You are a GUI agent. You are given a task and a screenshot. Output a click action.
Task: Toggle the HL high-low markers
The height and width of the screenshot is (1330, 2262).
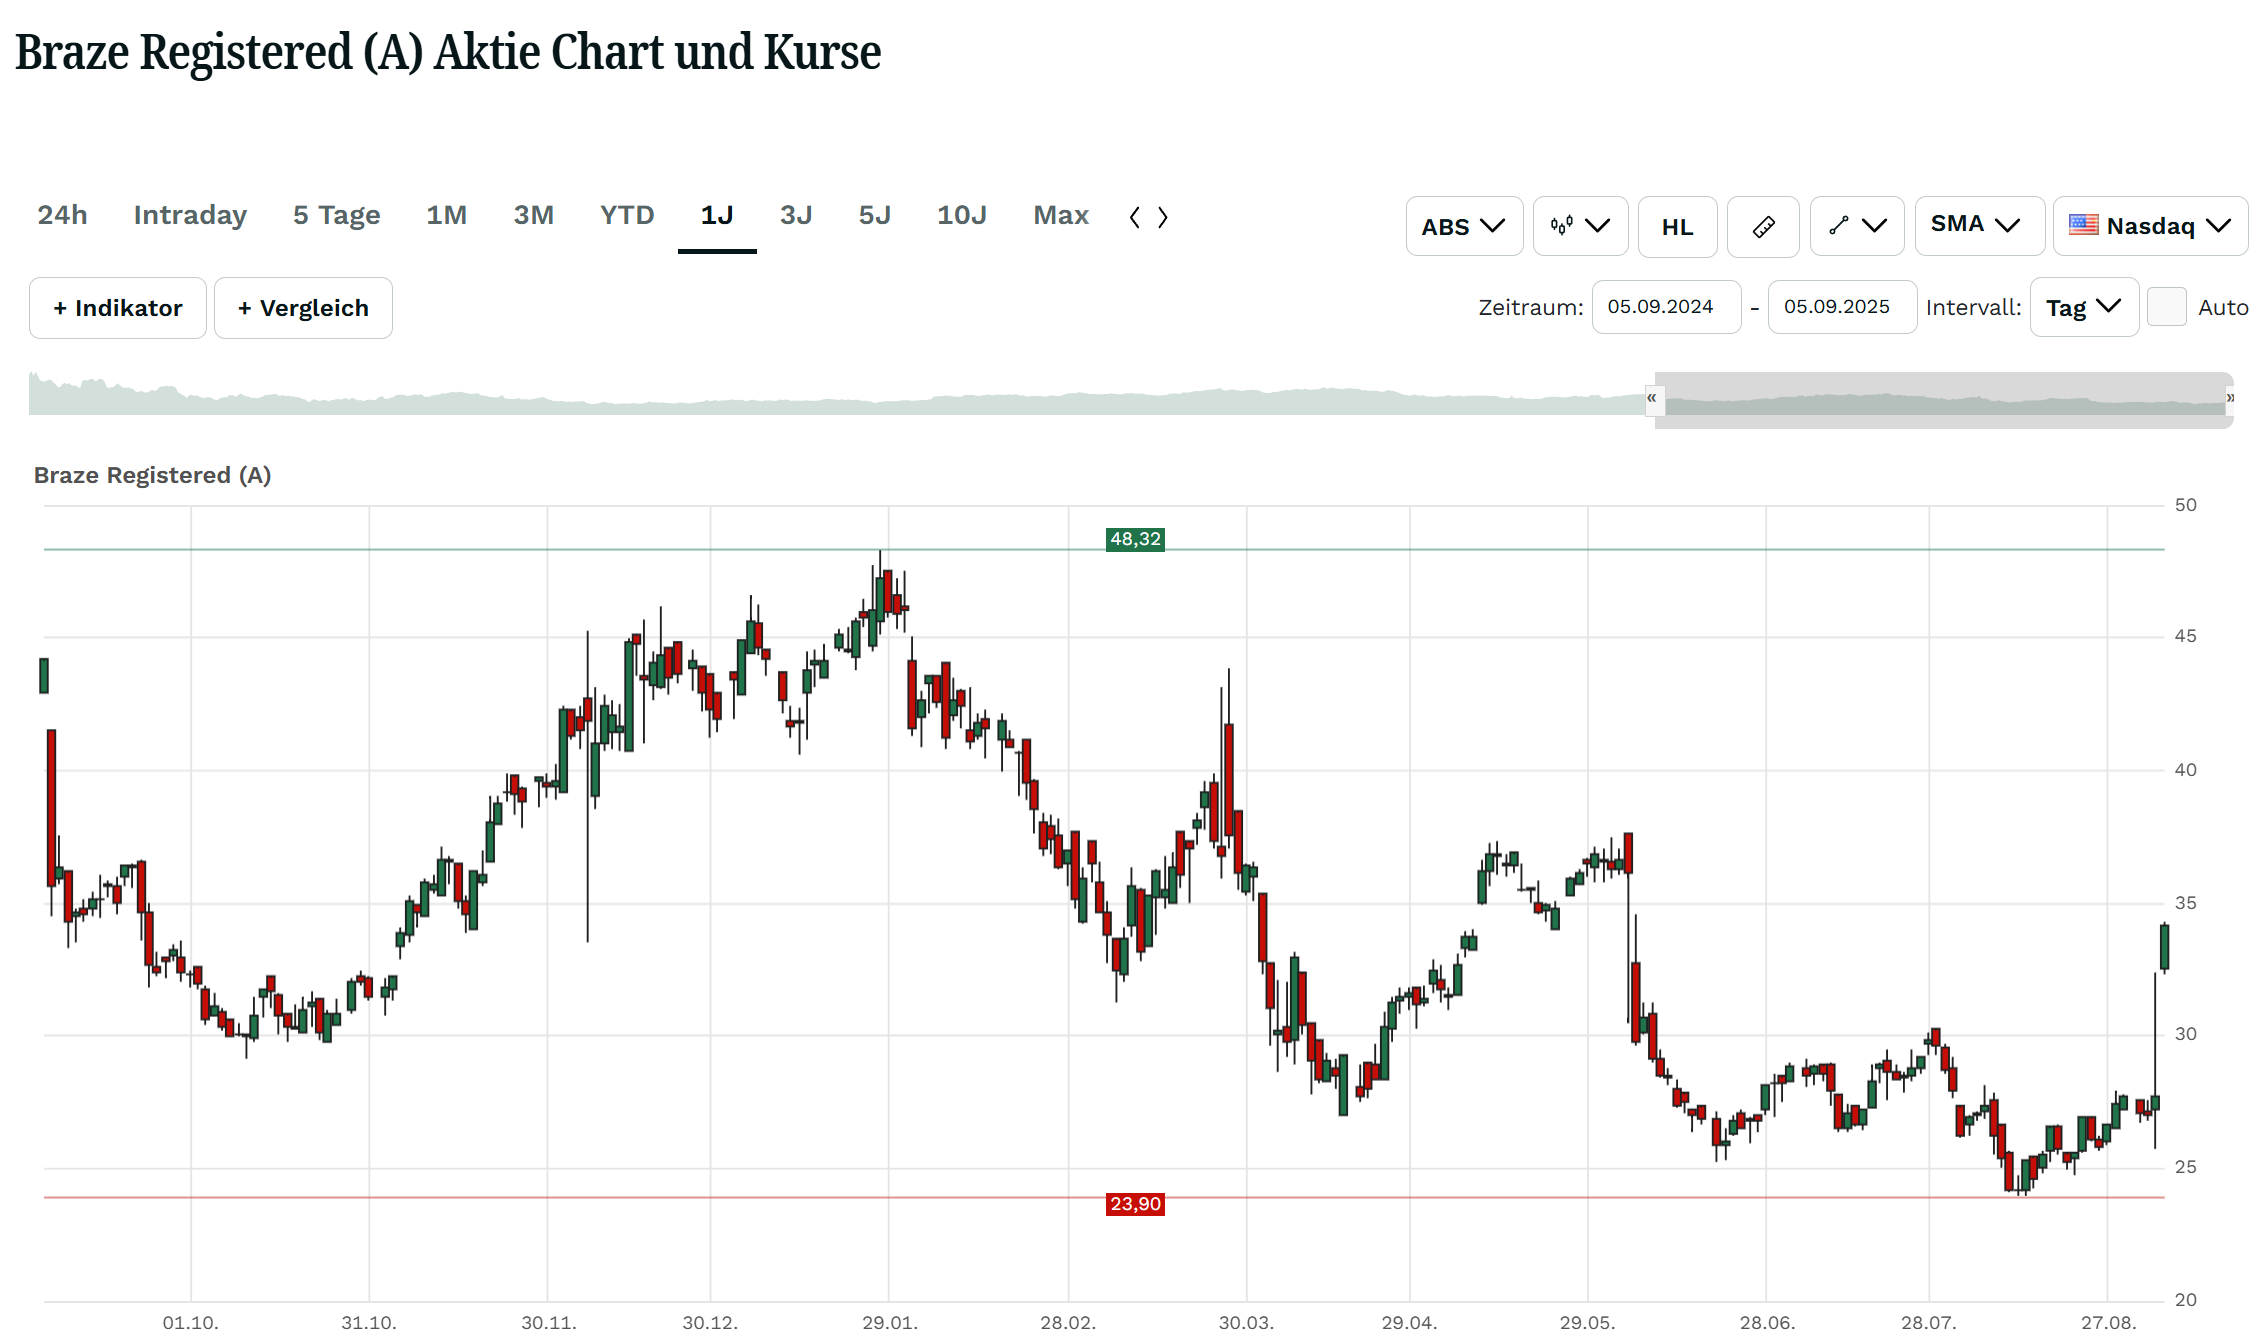pos(1677,226)
